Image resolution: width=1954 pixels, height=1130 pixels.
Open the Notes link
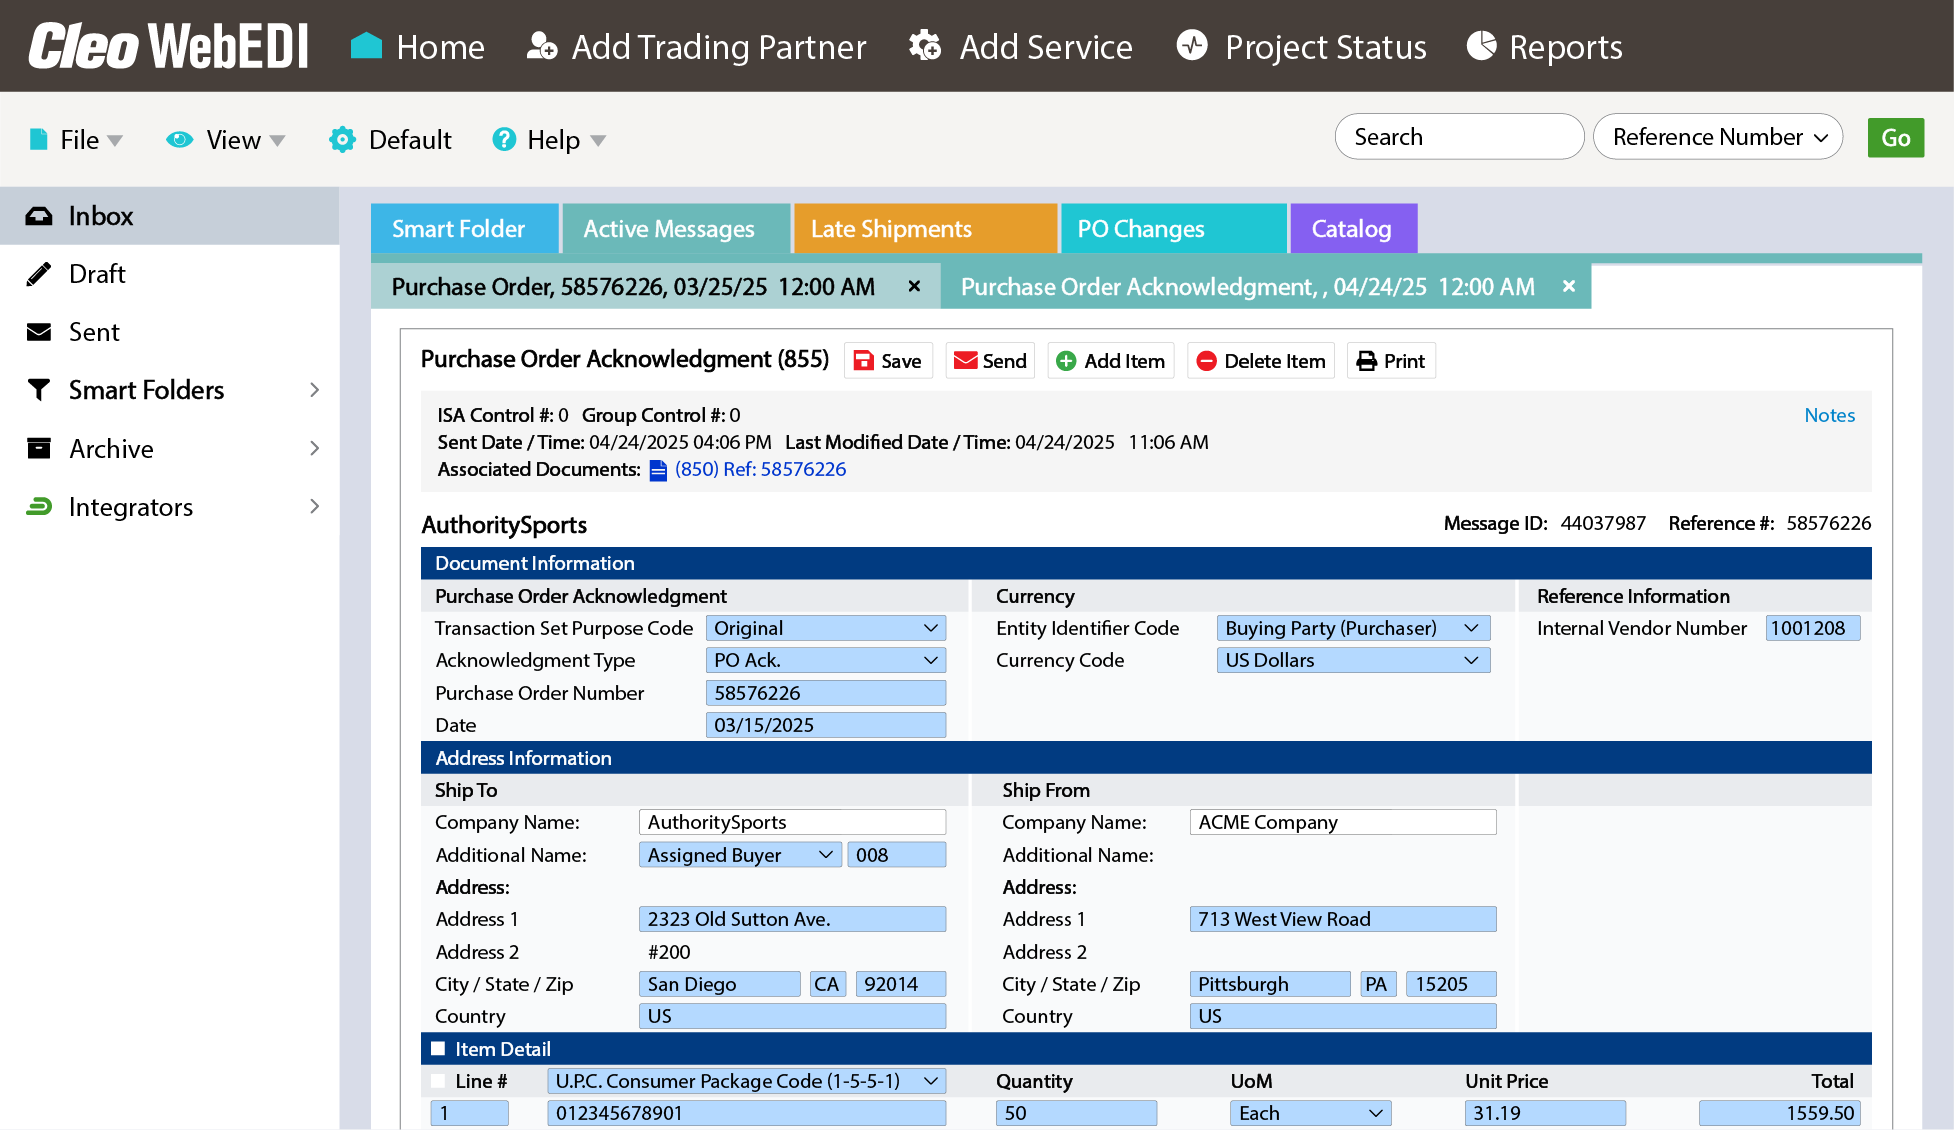click(1829, 414)
